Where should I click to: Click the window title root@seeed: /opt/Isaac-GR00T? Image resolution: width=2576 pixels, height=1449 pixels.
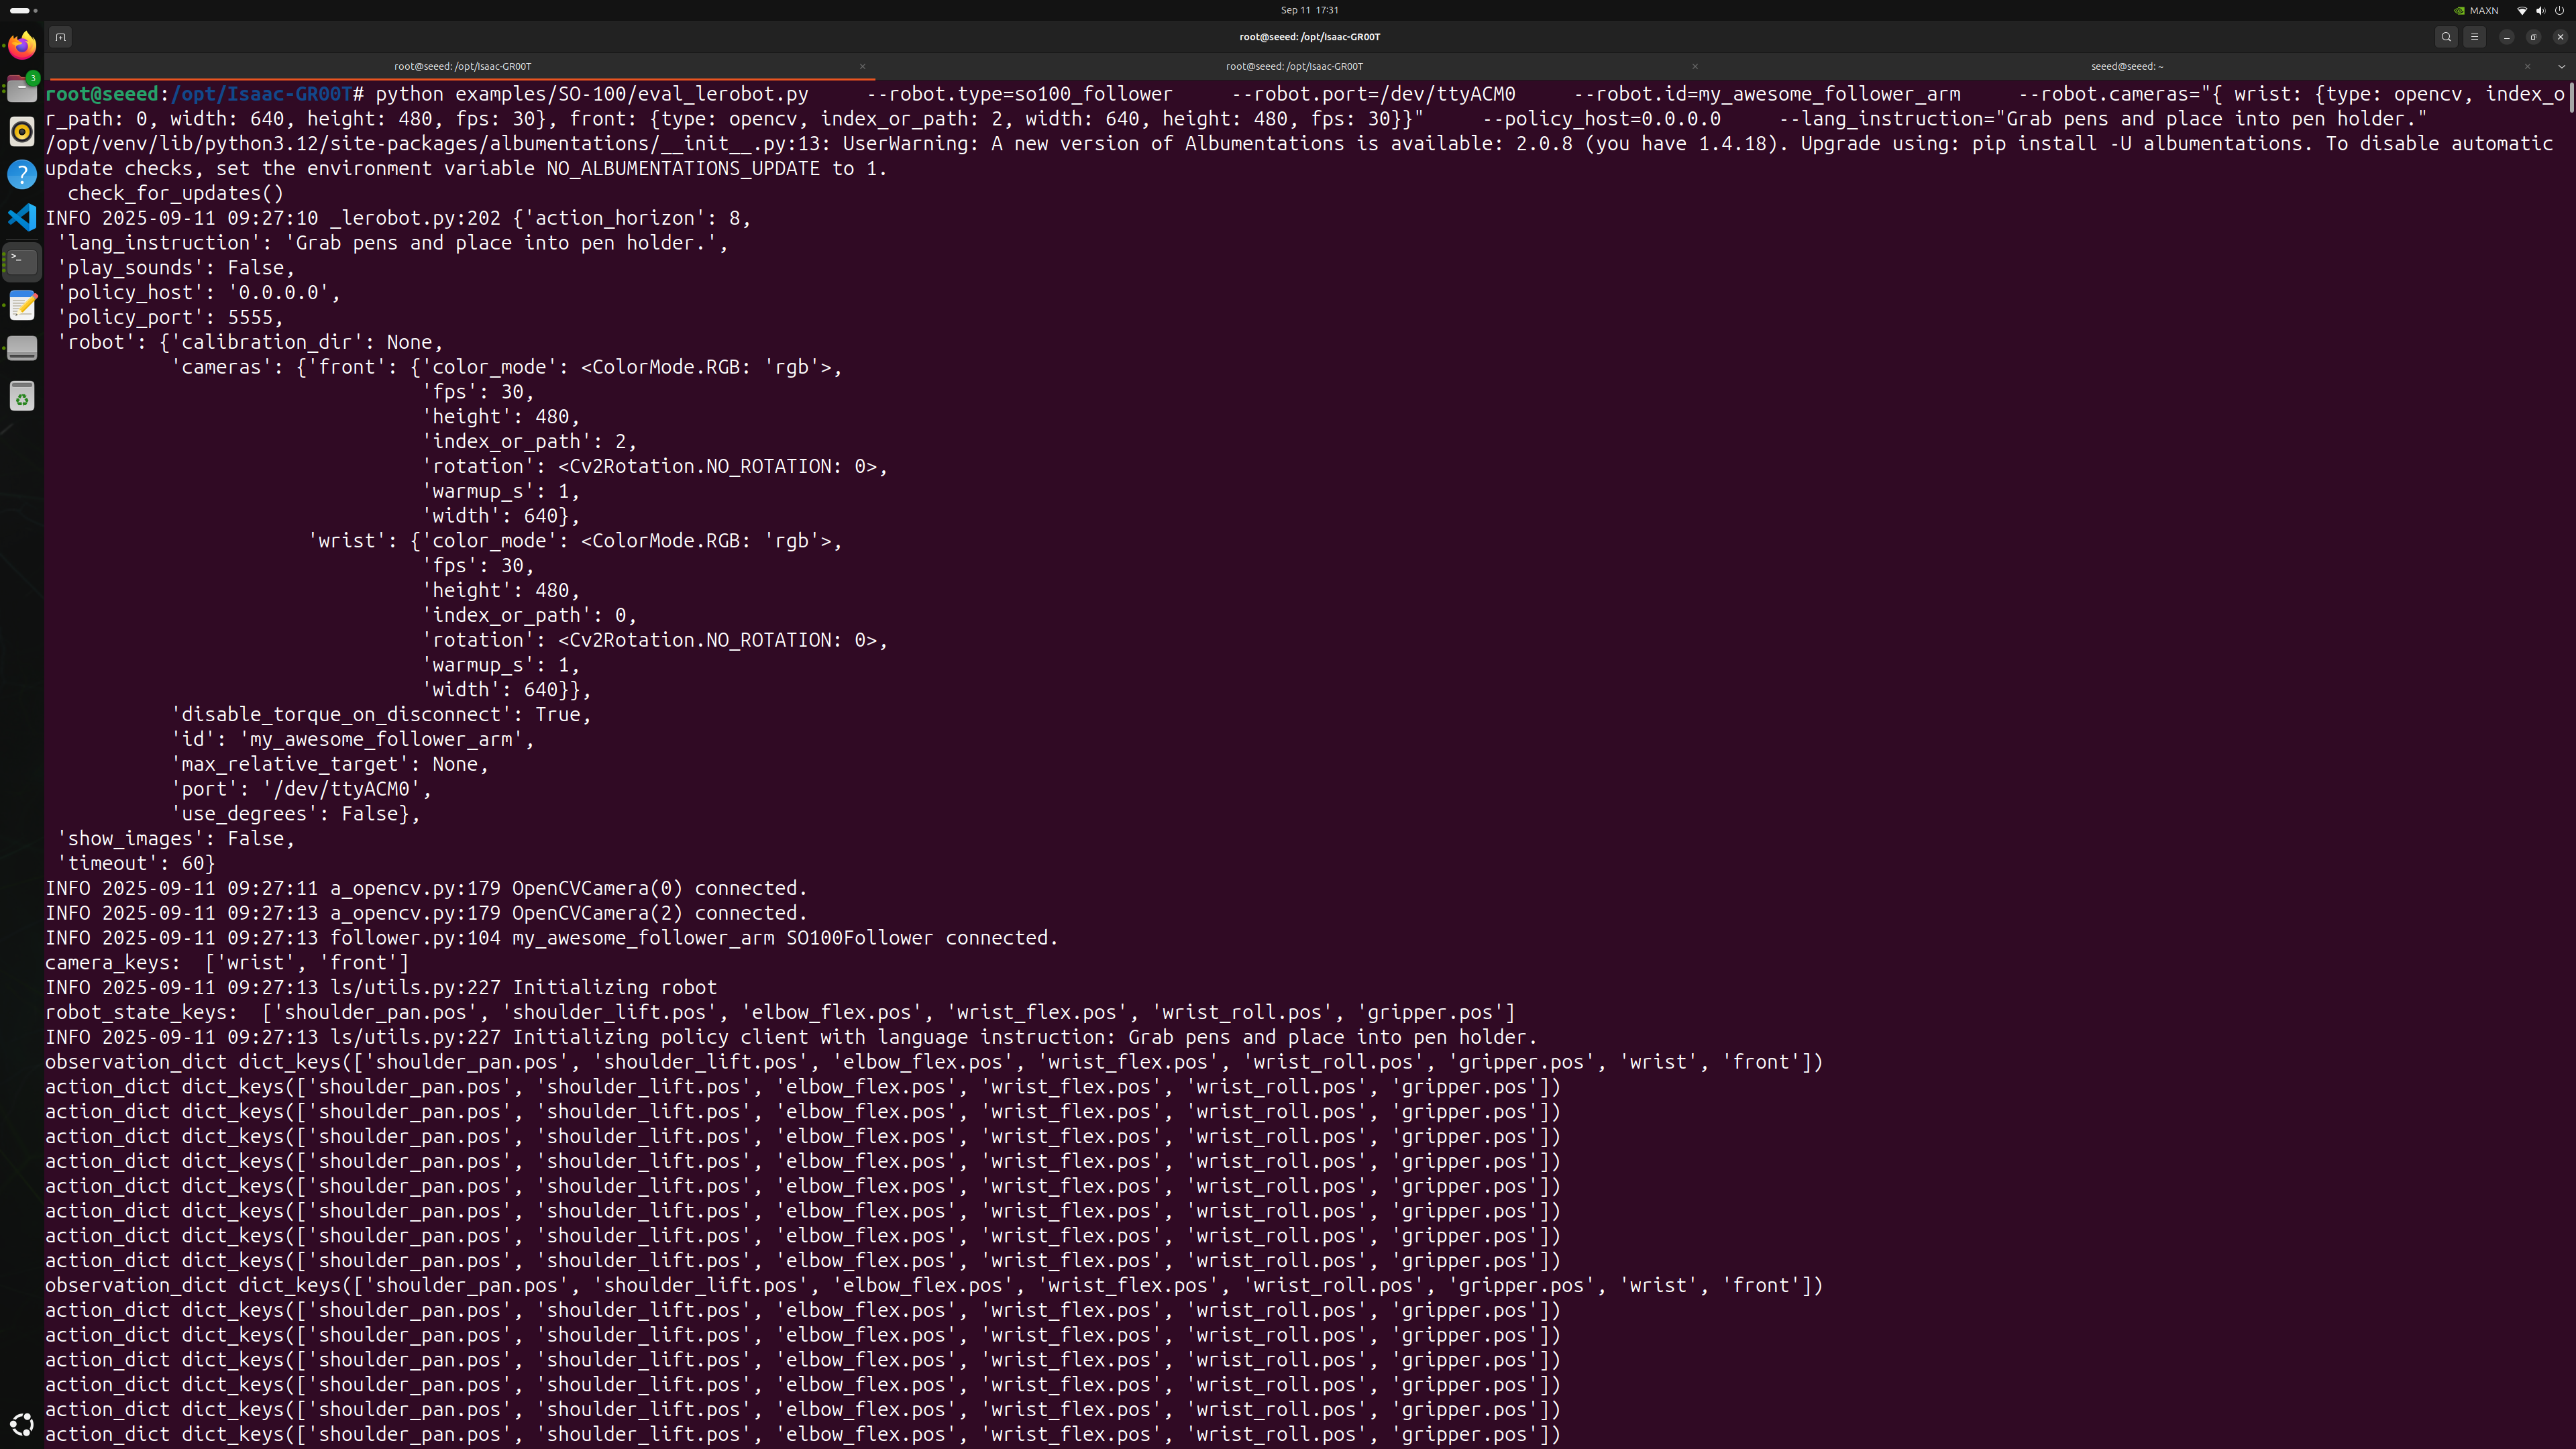click(x=1309, y=37)
